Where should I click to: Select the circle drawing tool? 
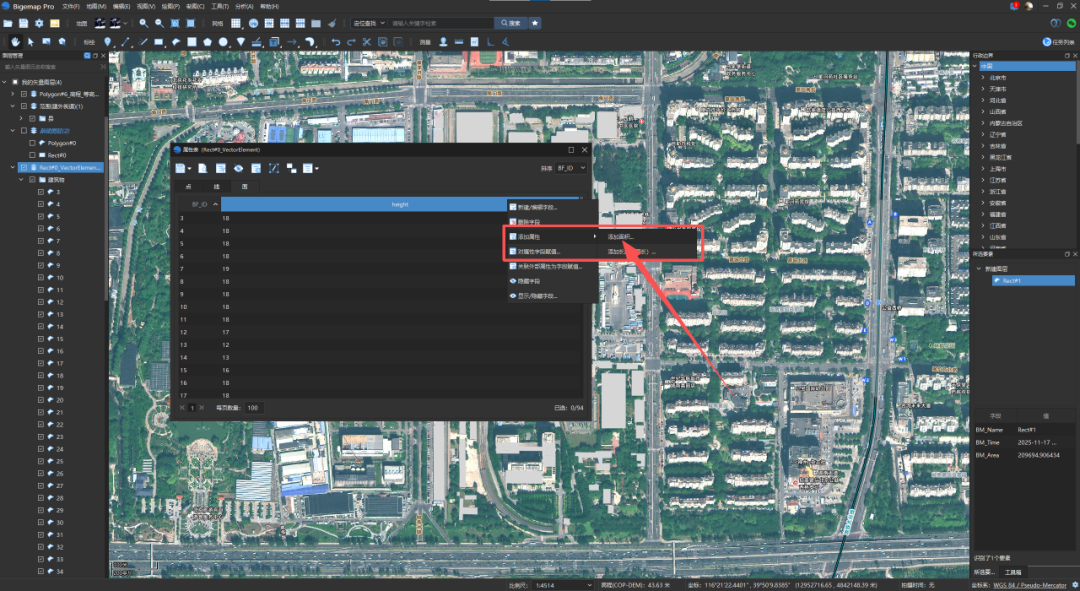223,42
